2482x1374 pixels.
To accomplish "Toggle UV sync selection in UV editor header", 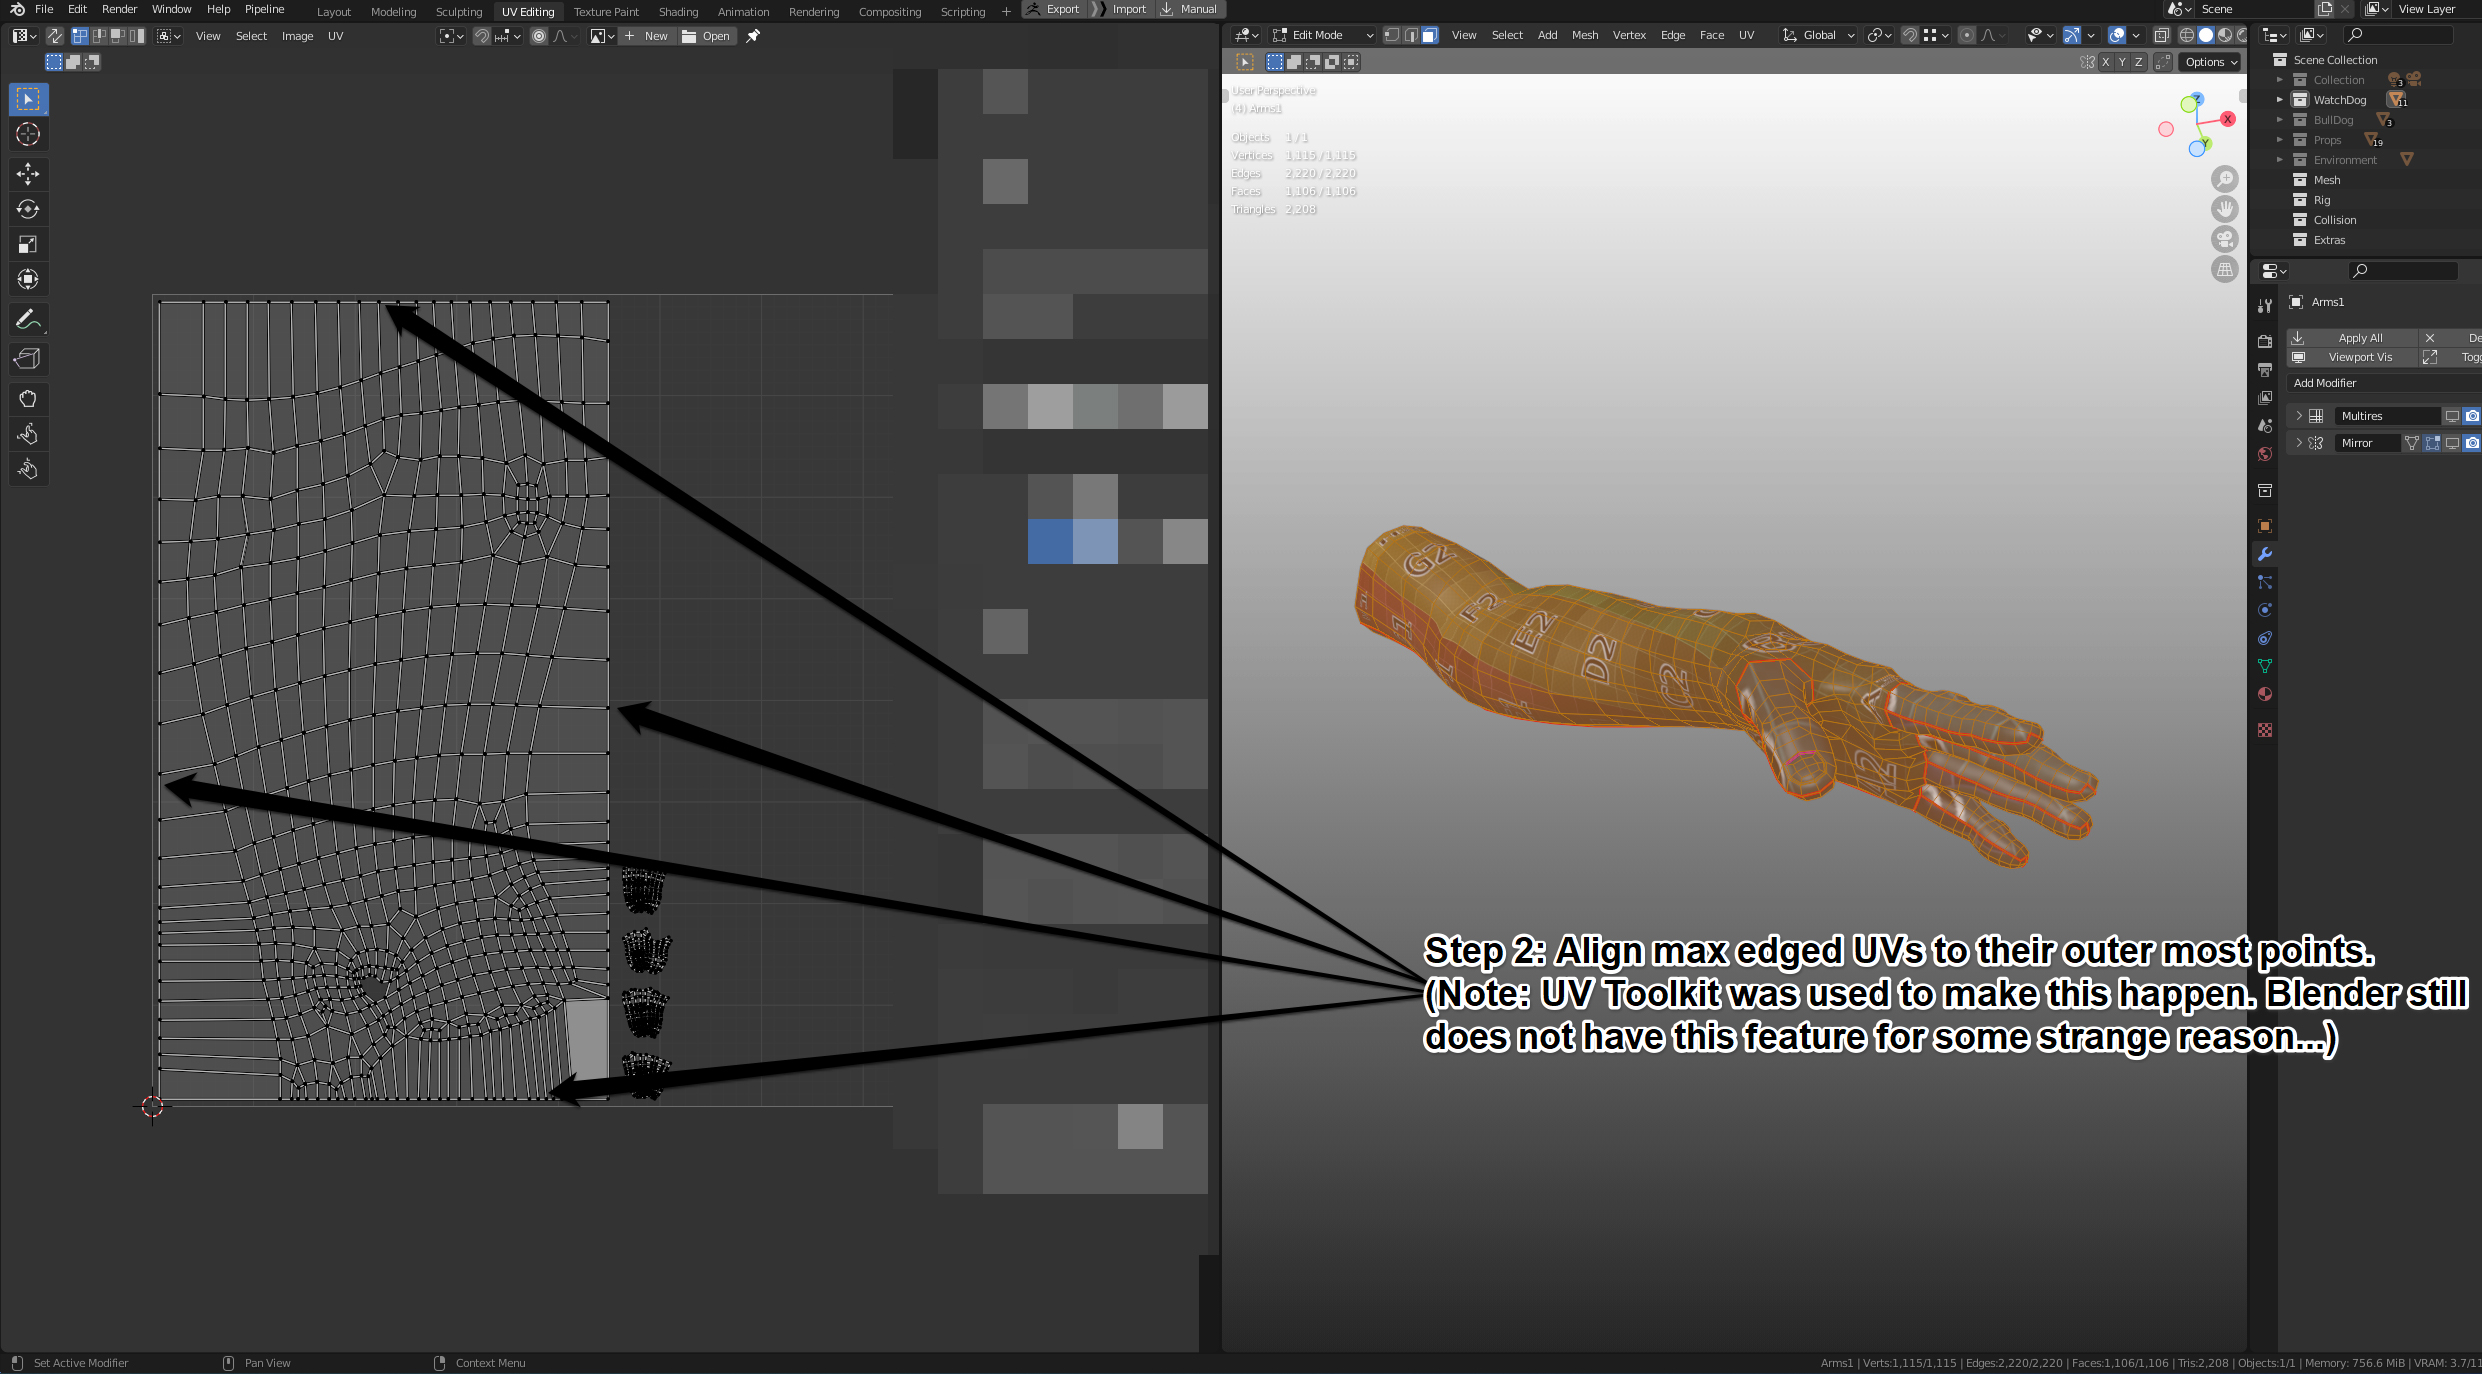I will (x=55, y=36).
